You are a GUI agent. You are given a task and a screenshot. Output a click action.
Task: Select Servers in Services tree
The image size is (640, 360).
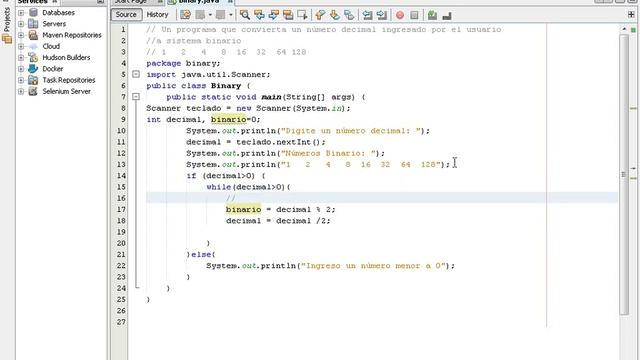coord(54,24)
